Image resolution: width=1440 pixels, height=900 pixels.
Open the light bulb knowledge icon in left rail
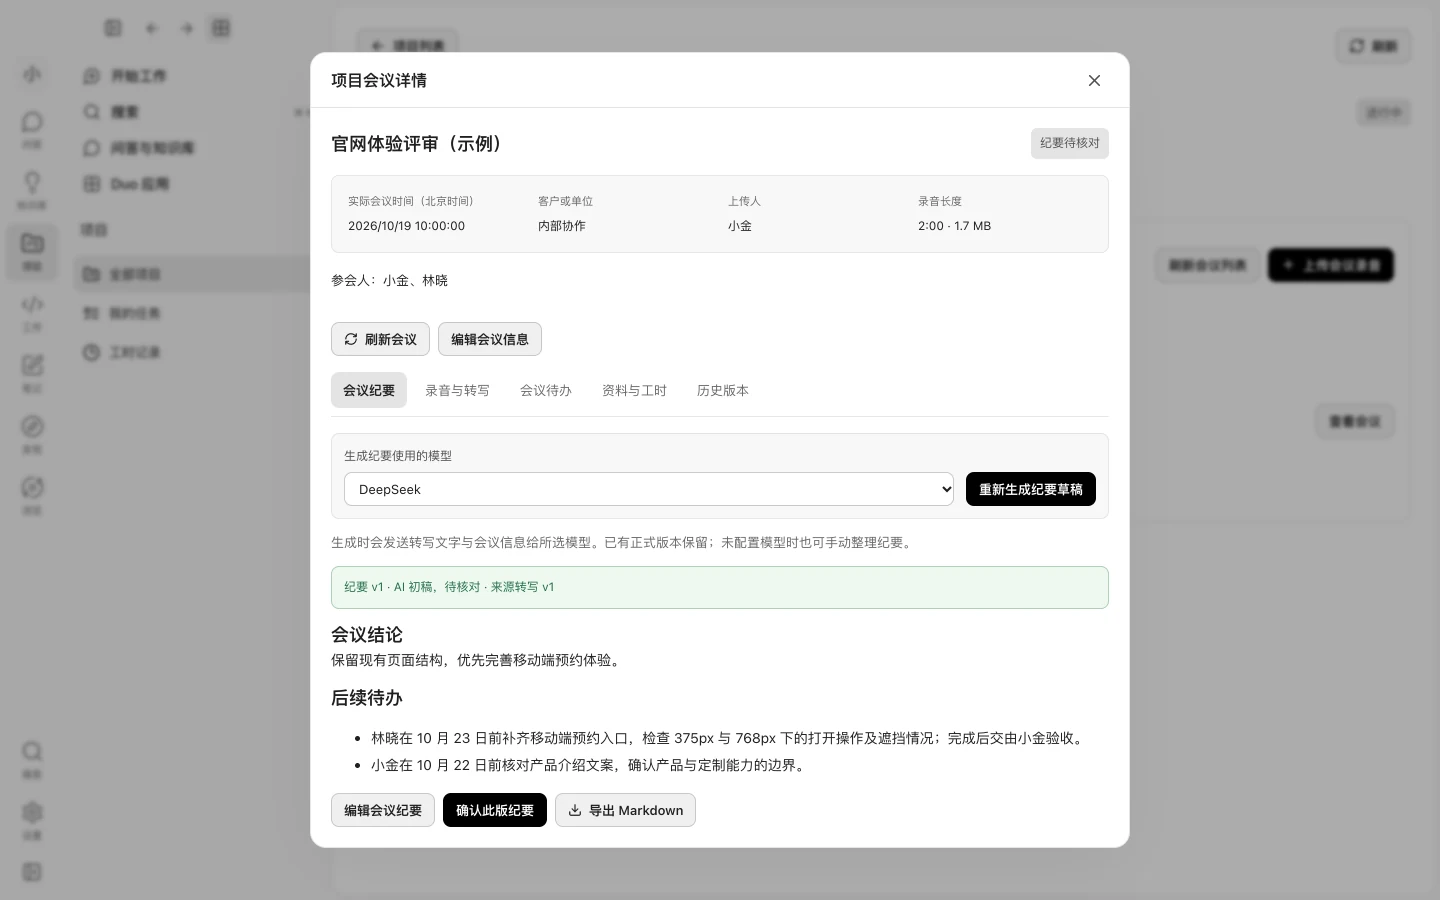[32, 183]
